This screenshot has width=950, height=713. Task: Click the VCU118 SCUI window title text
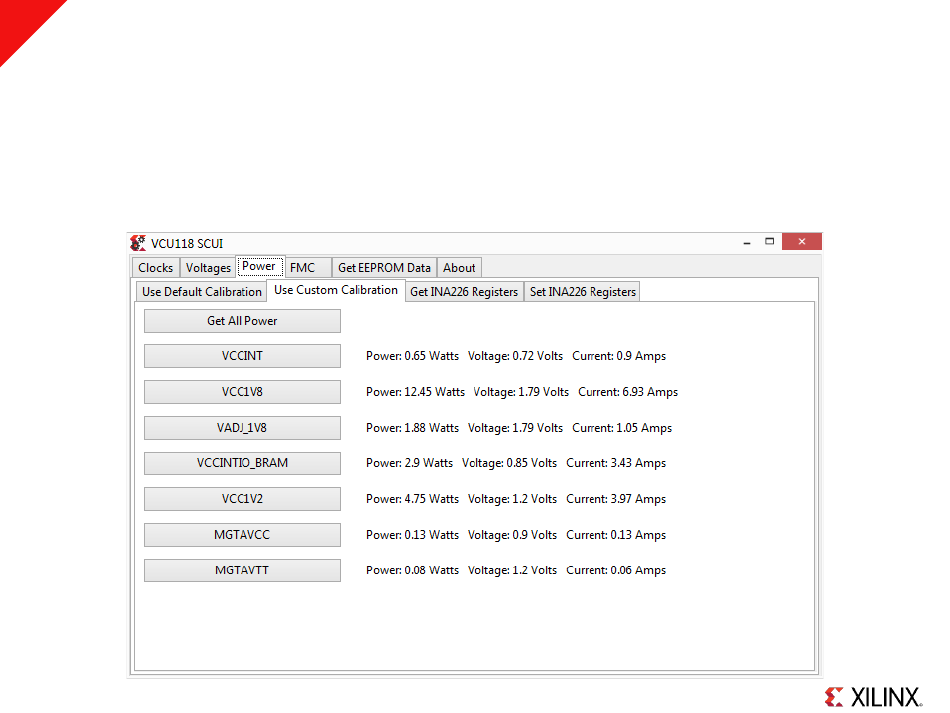click(x=187, y=244)
